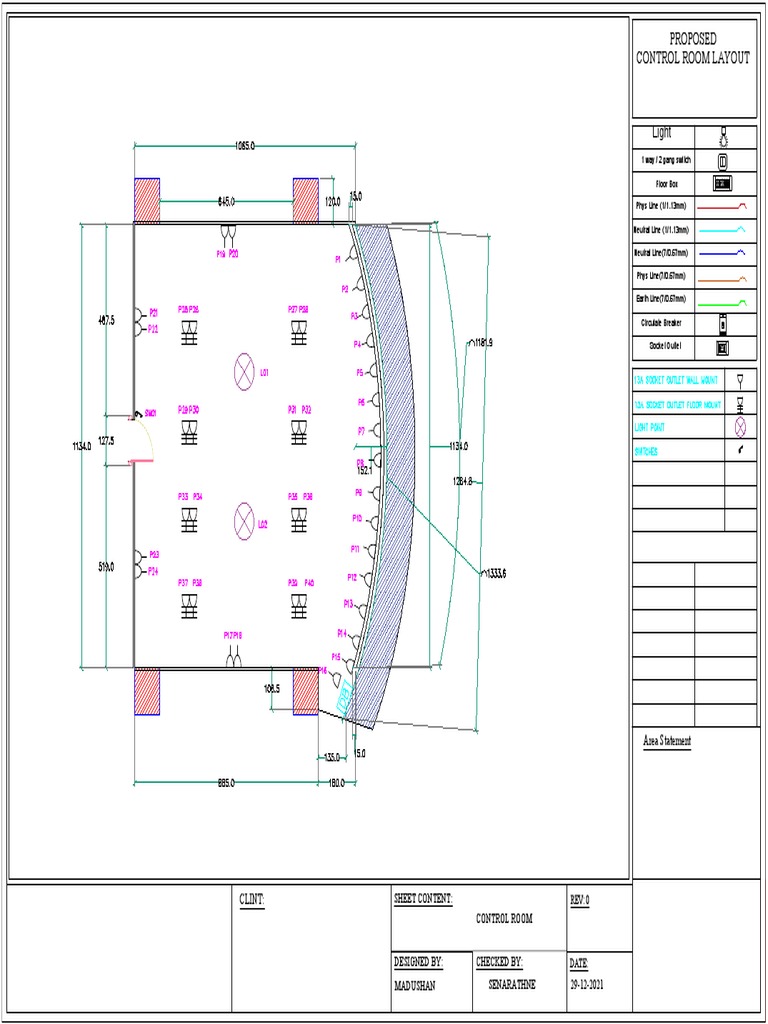Click the 127.5 door dimension text
The image size is (768, 1024).
106,441
